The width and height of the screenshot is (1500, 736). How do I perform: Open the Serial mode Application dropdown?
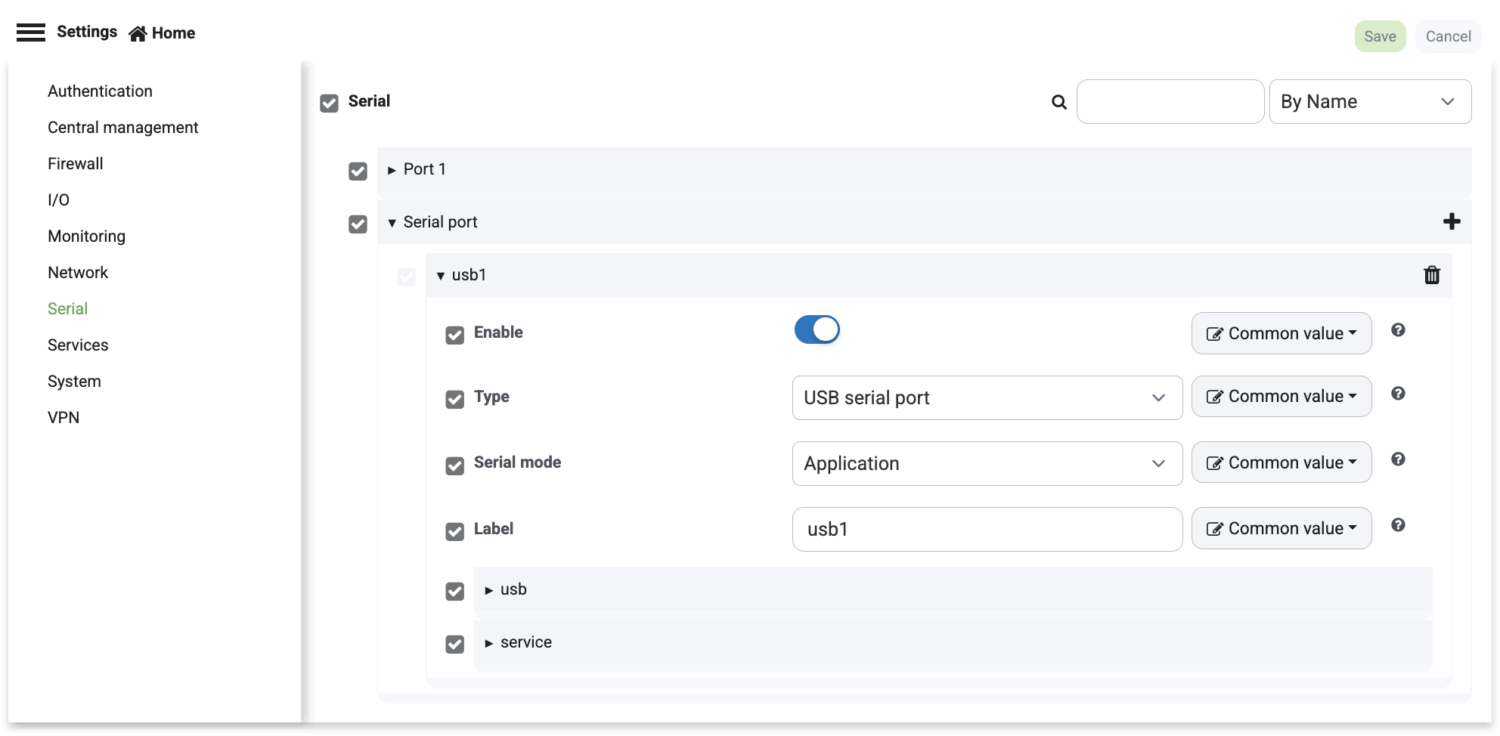[986, 464]
